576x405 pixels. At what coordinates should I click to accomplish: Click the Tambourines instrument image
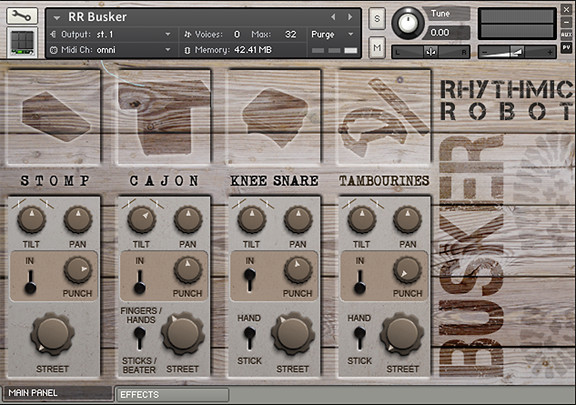(x=384, y=117)
